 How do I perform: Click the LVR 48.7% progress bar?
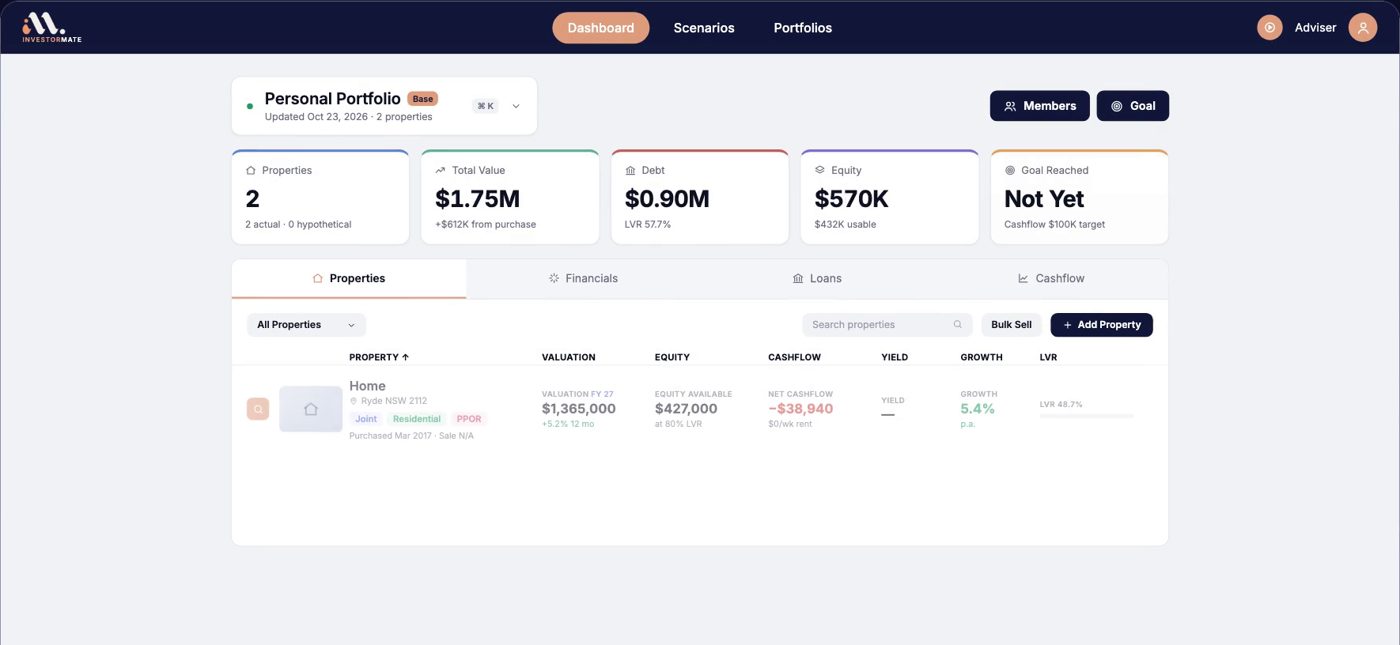[x=1087, y=415]
